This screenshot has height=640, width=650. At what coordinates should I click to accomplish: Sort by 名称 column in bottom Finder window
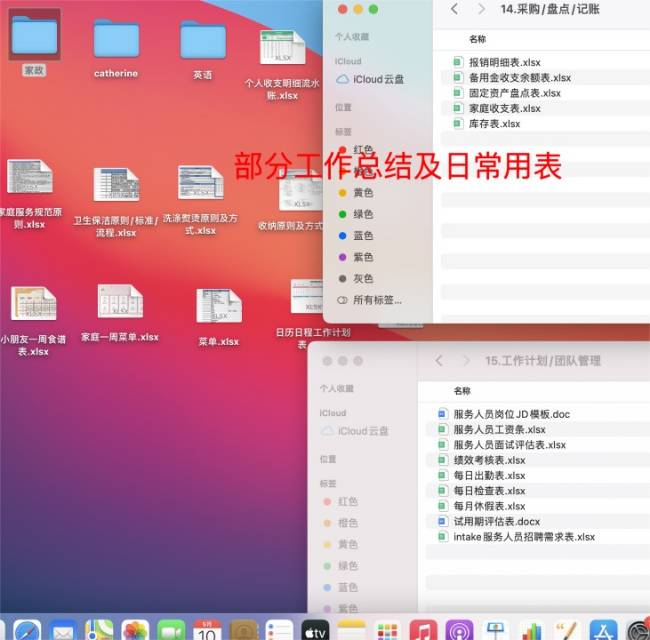point(462,391)
